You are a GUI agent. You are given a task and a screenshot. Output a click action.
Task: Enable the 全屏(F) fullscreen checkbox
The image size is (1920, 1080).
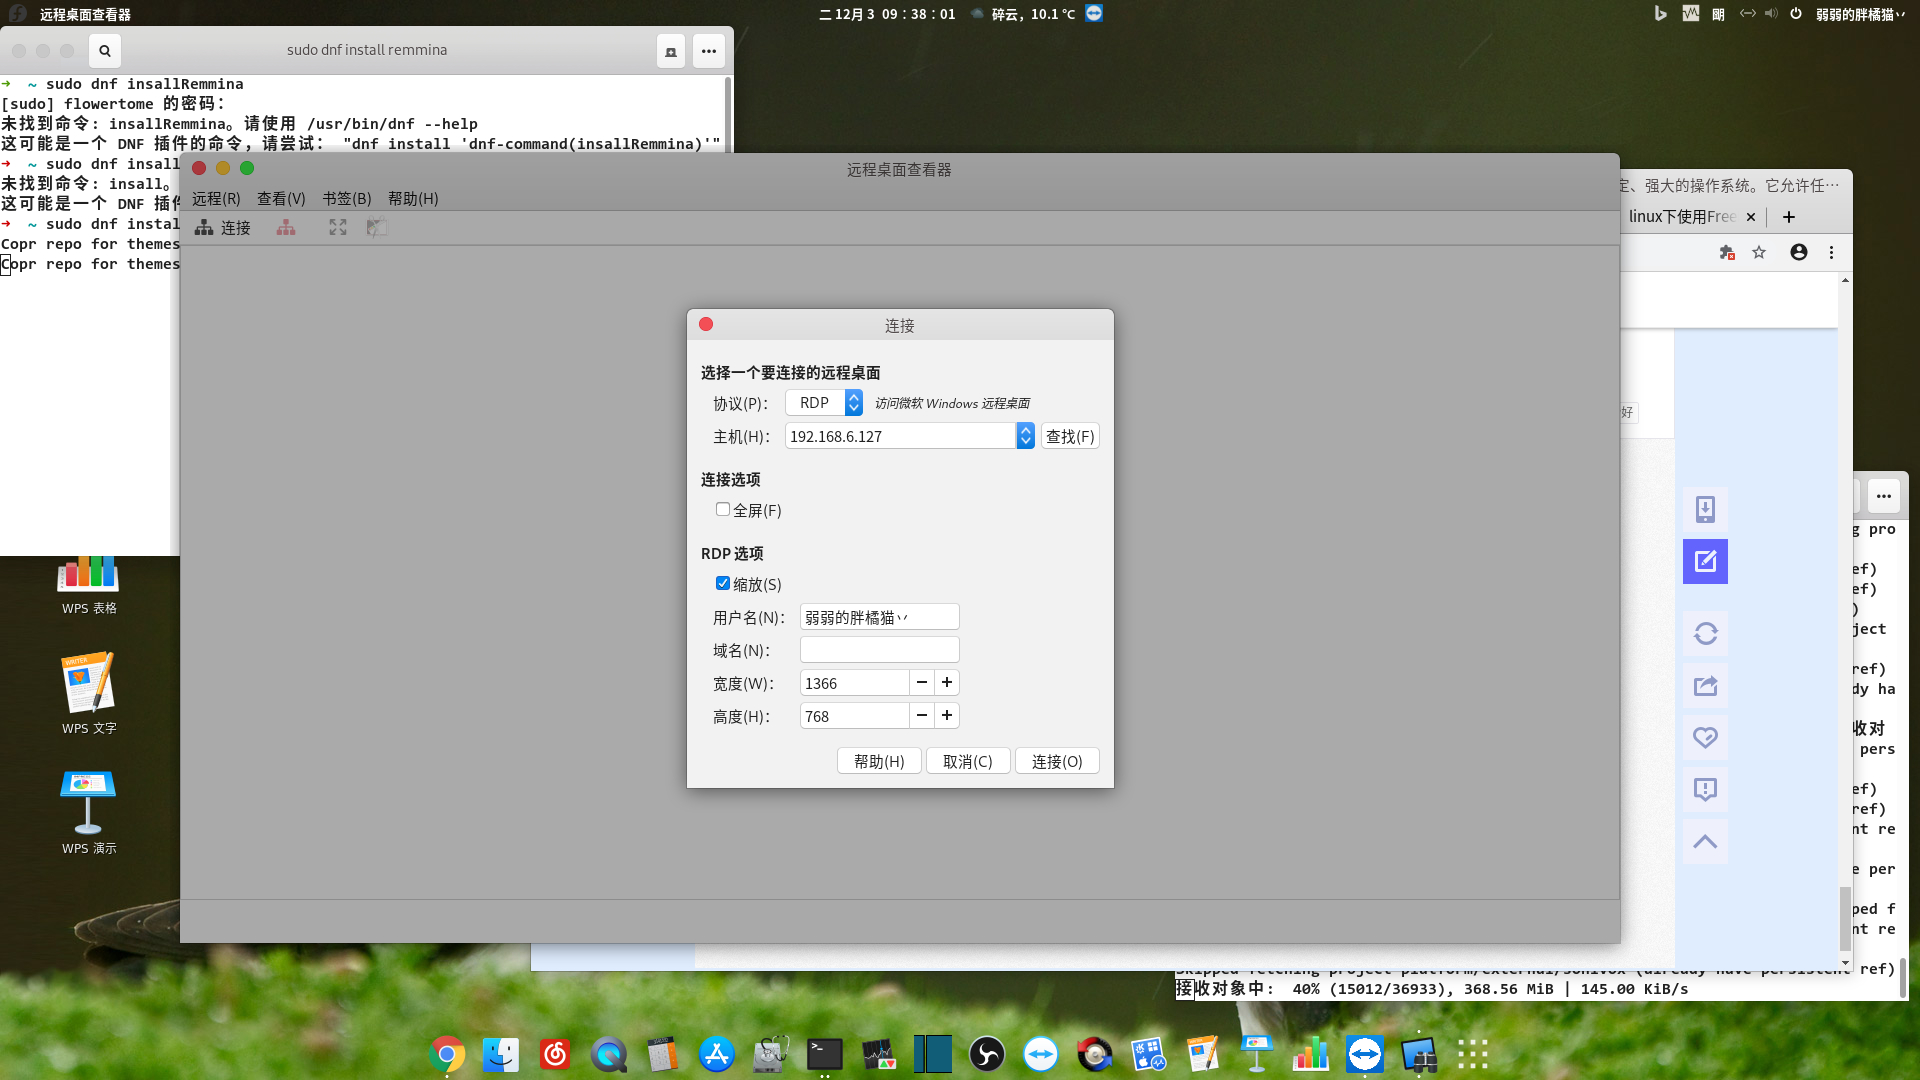point(722,510)
